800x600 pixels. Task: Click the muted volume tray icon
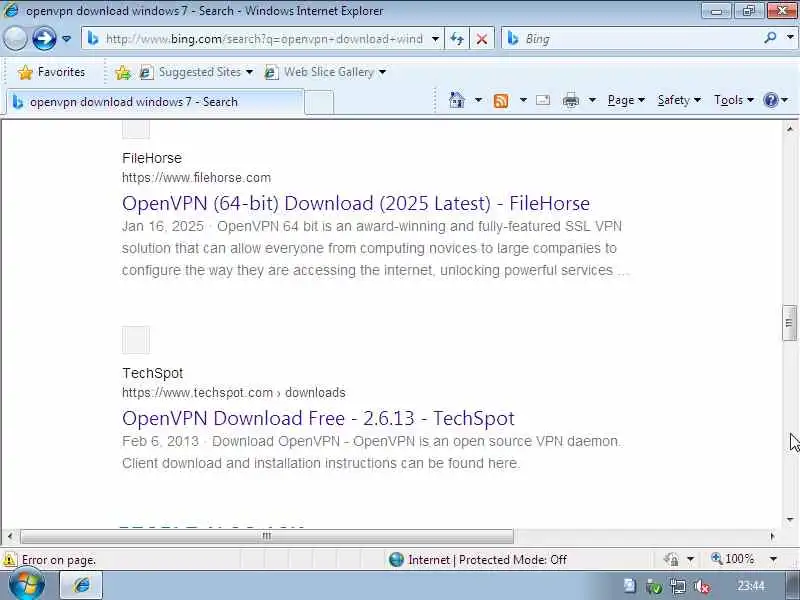702,587
